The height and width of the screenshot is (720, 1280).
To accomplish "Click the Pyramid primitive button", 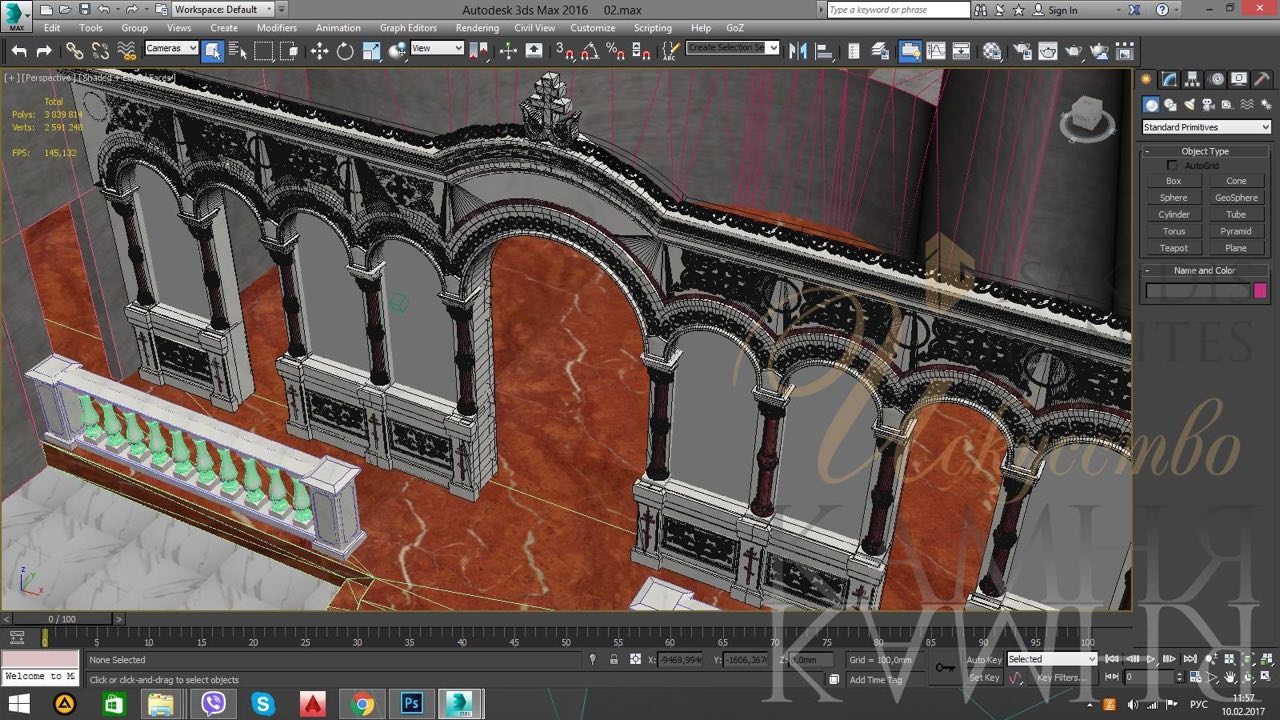I will (x=1236, y=231).
